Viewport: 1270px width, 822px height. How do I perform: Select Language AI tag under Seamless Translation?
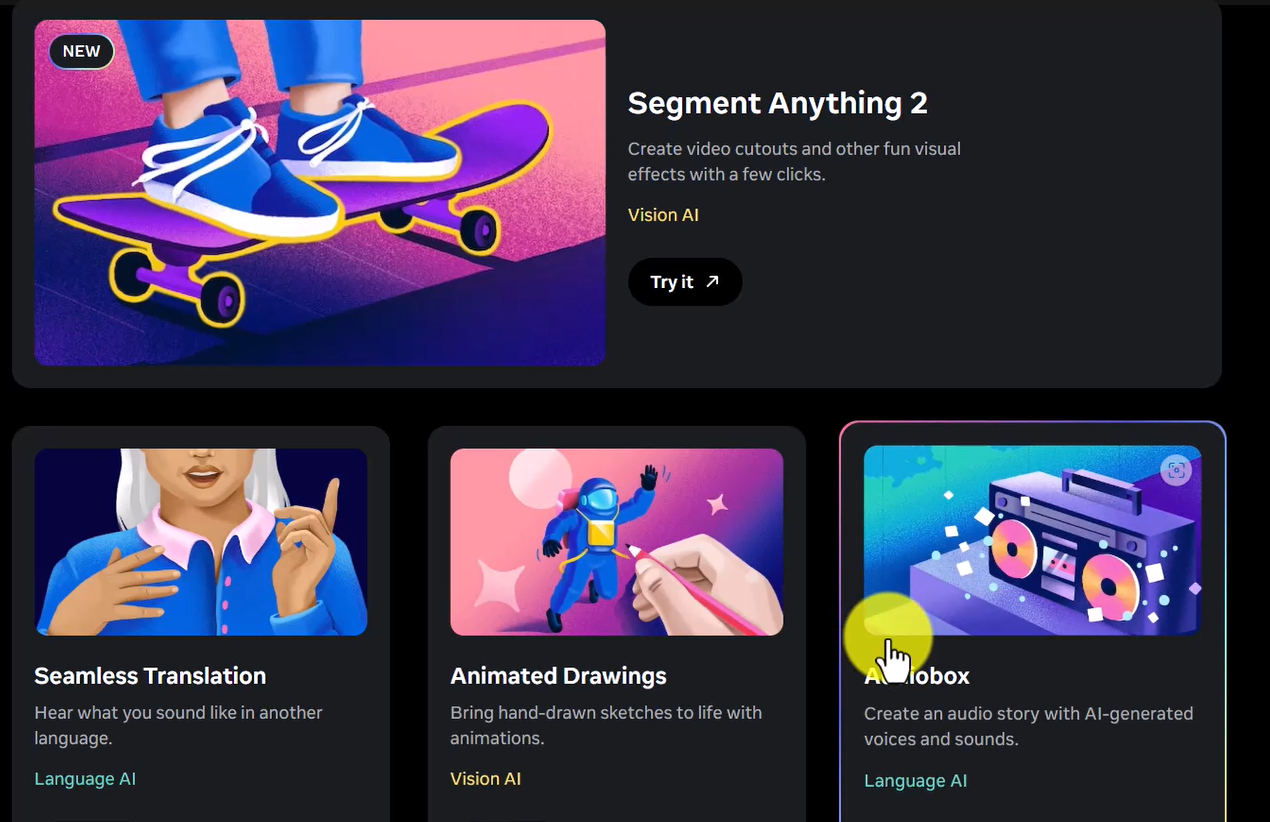click(x=85, y=779)
